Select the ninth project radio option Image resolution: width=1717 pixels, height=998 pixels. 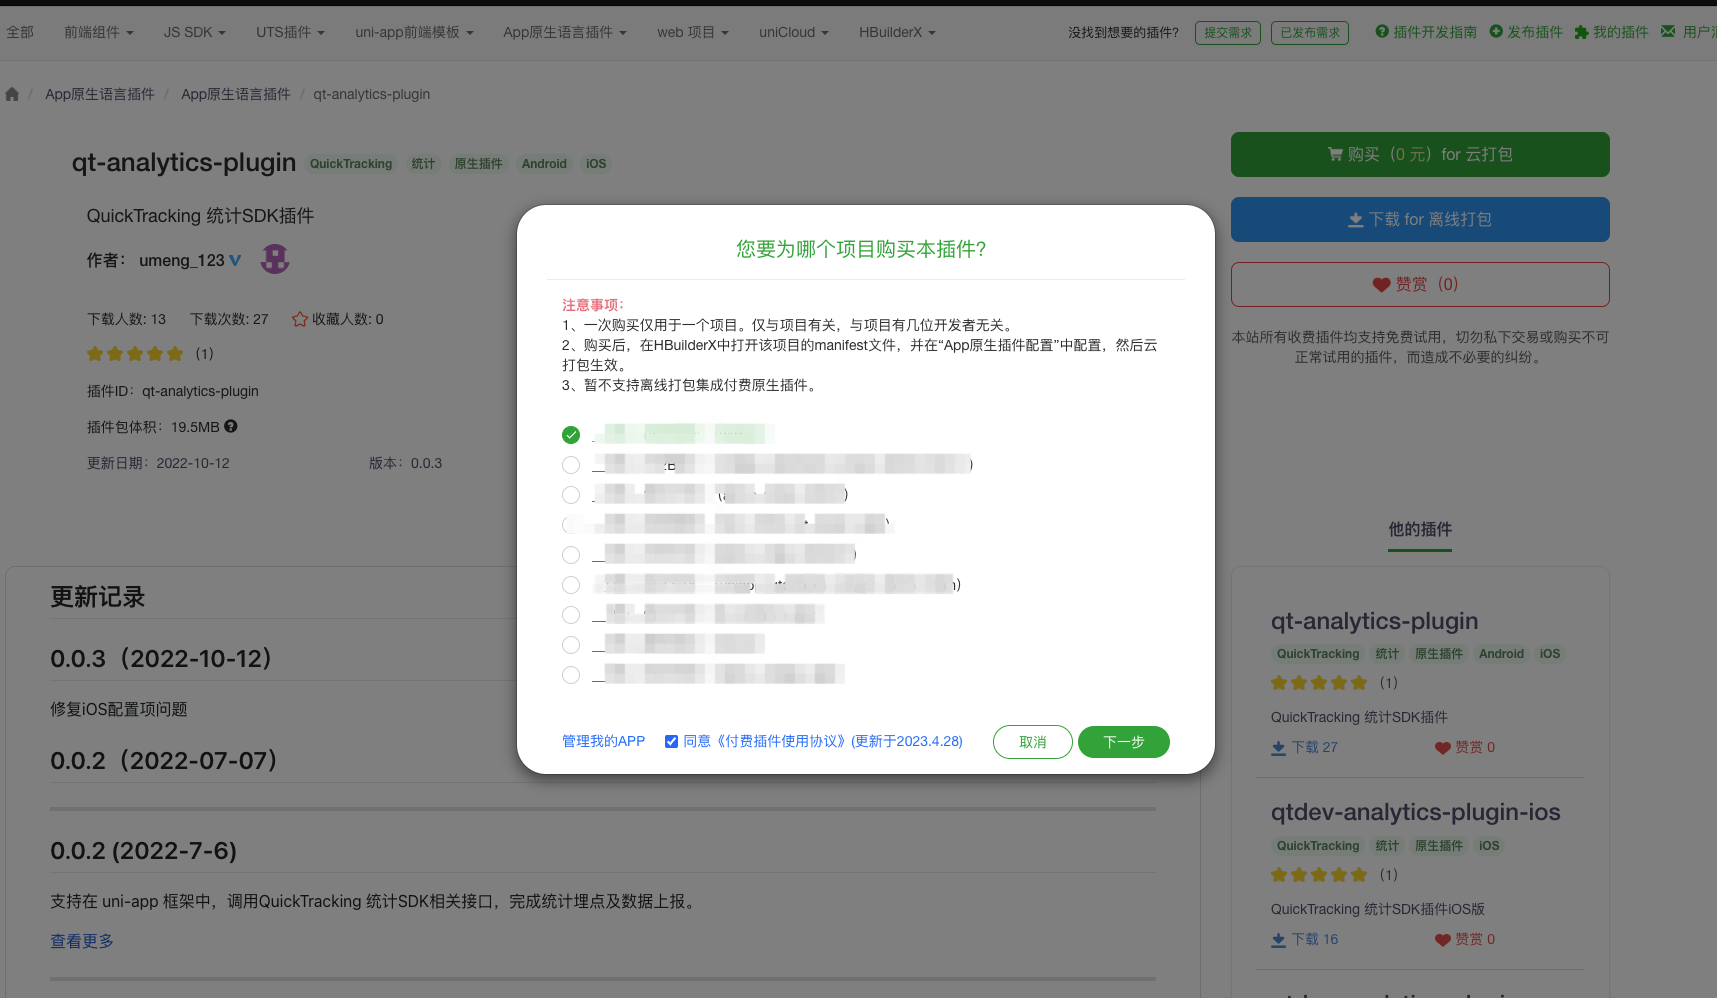pyautogui.click(x=571, y=675)
